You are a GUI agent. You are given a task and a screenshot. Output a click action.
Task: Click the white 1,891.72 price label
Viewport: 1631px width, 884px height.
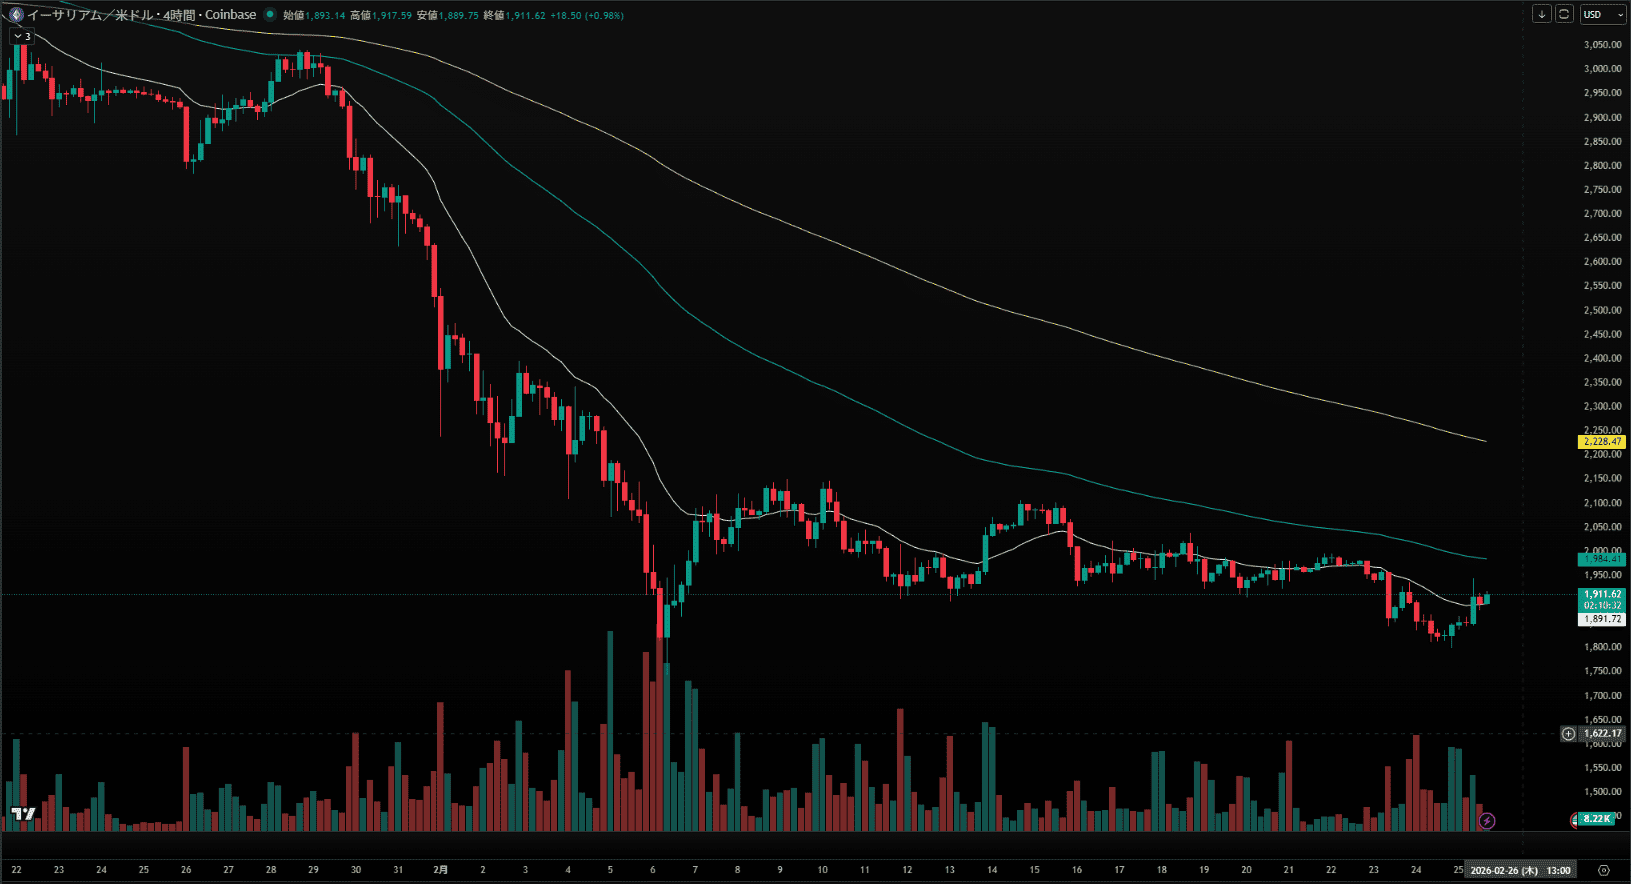[1602, 619]
